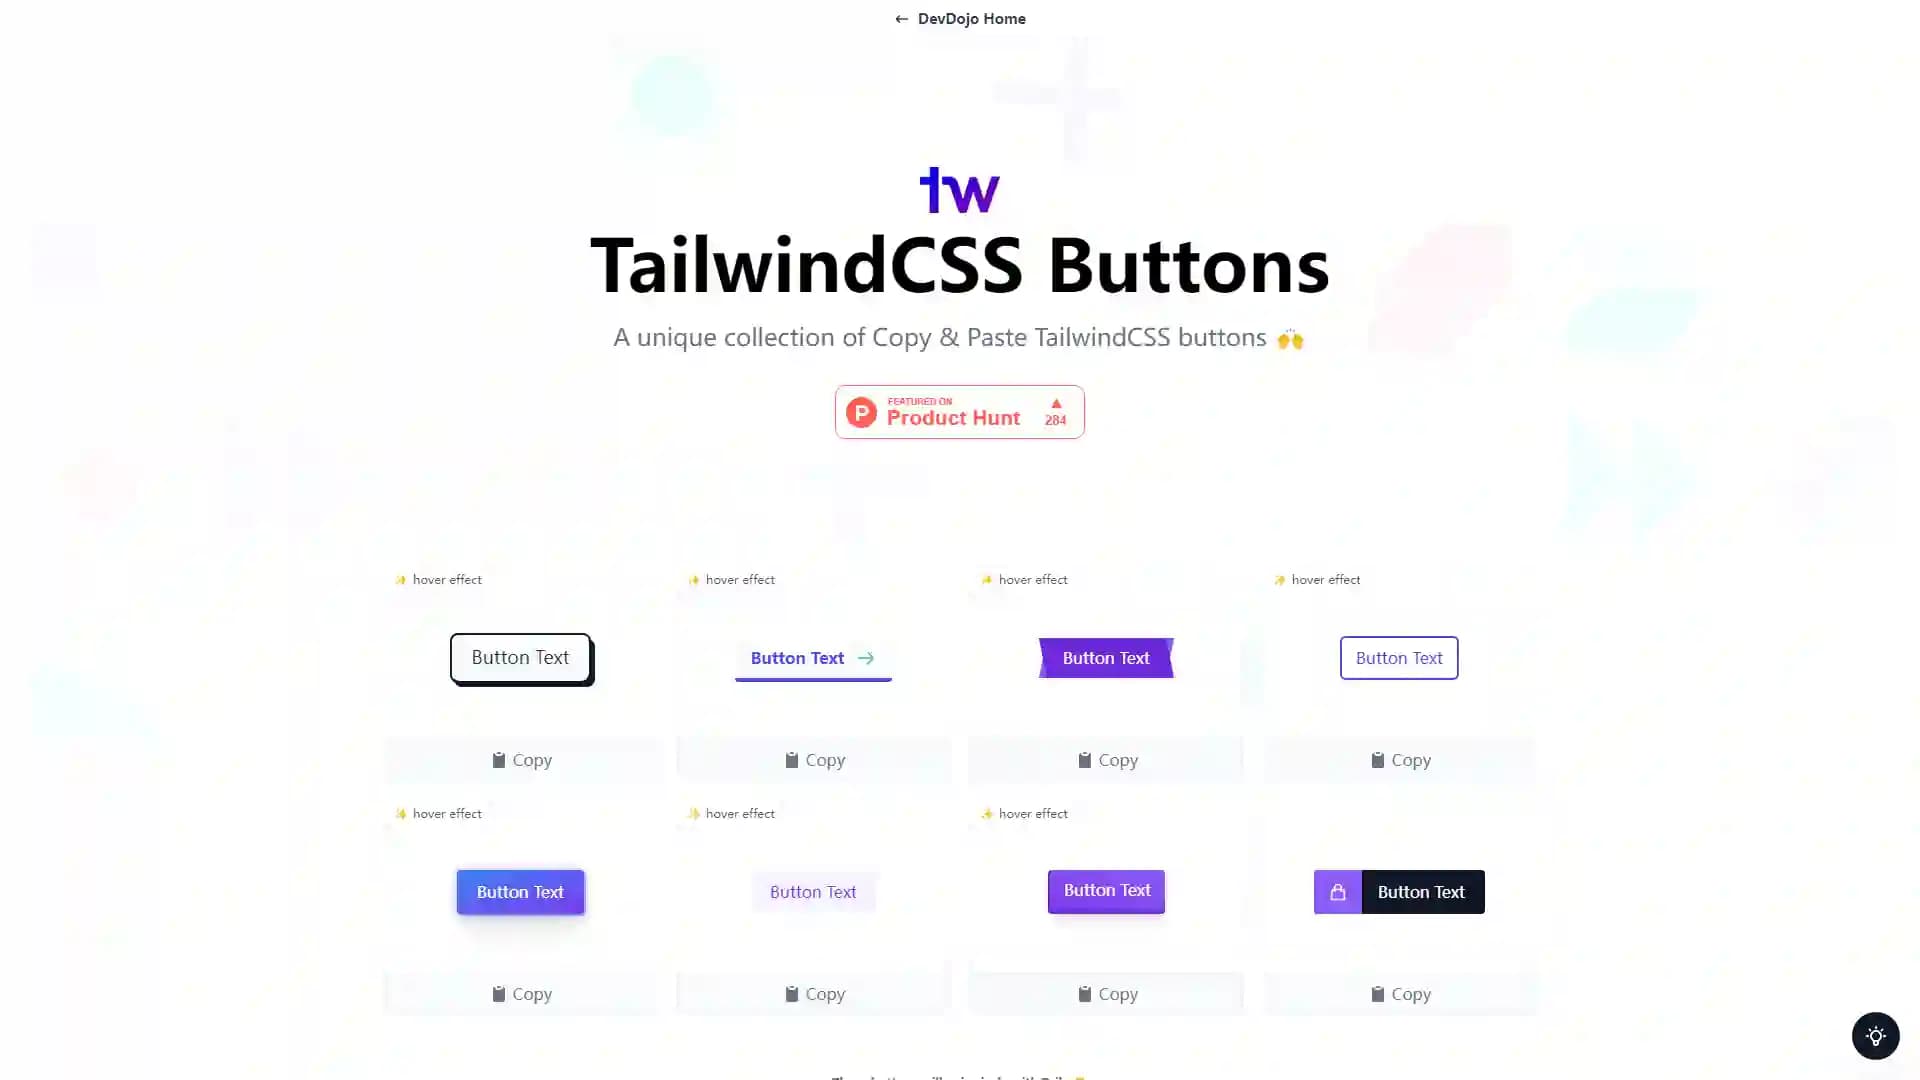Copy the indigo-filled Button Text style

click(x=520, y=993)
